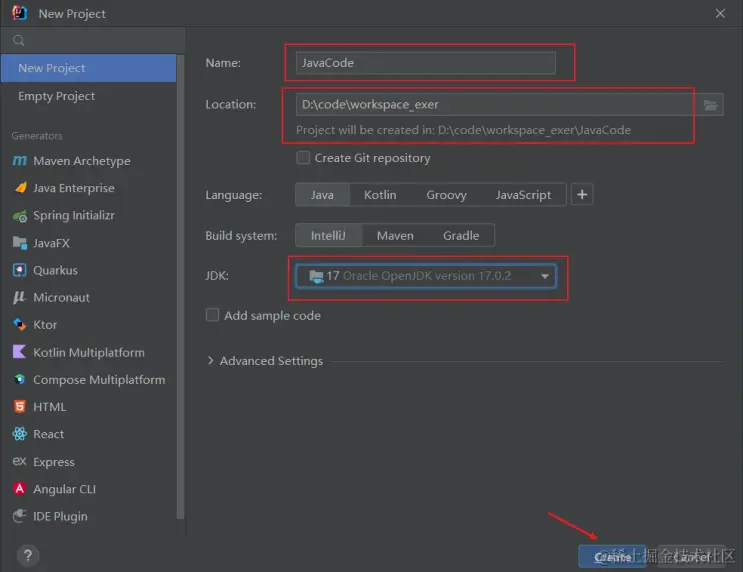Click the Micronaut label

(x=61, y=298)
